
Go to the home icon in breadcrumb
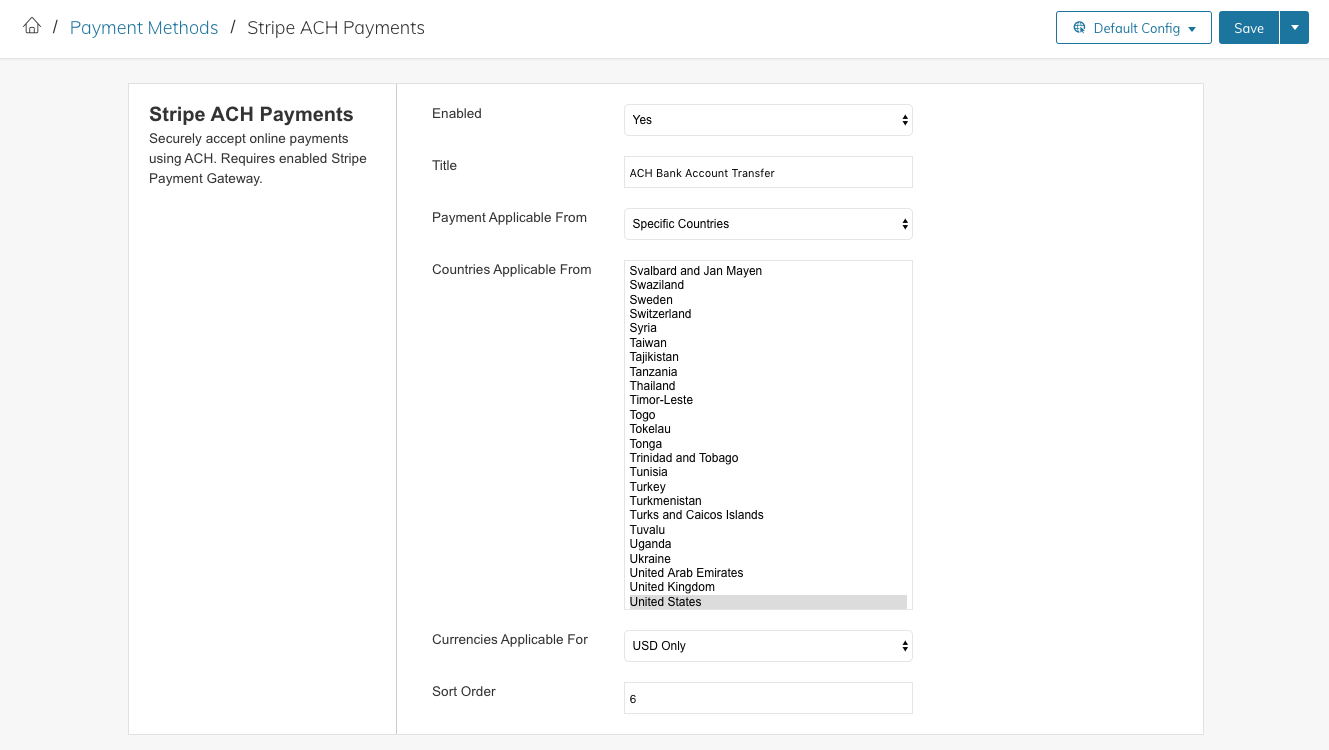click(x=32, y=27)
